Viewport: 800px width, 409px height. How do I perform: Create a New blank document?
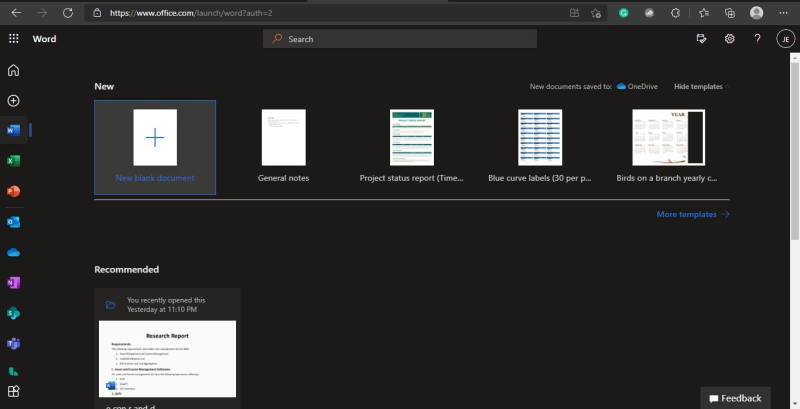pos(155,147)
